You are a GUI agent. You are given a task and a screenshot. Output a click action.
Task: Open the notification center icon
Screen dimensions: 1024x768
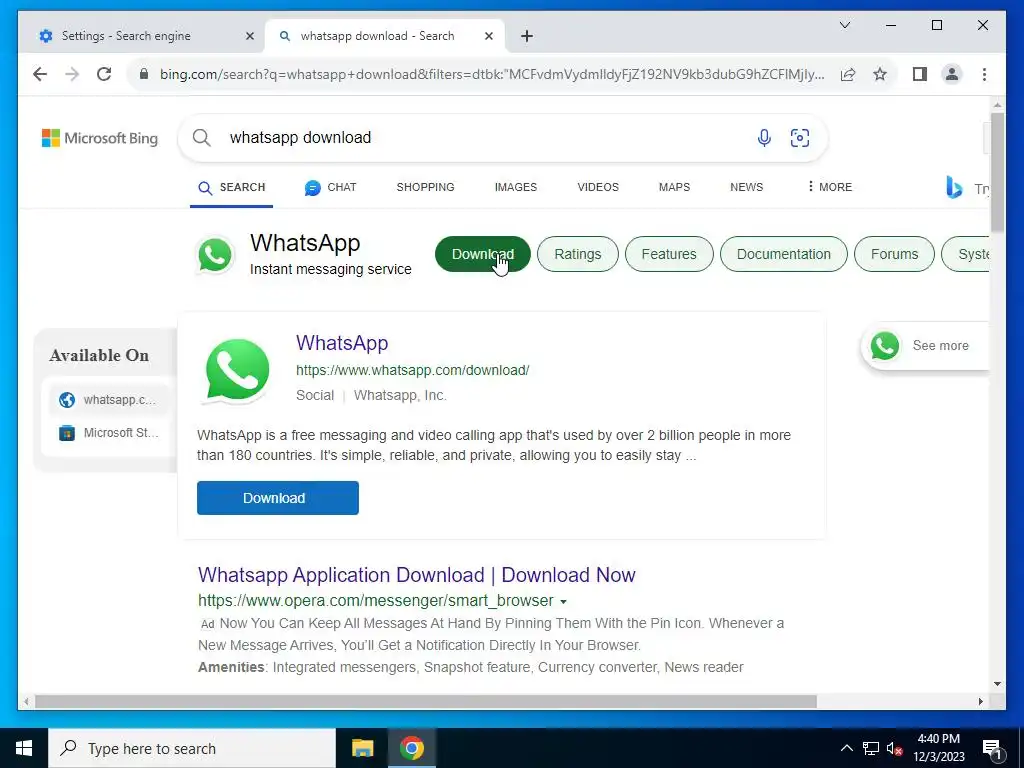click(x=992, y=748)
